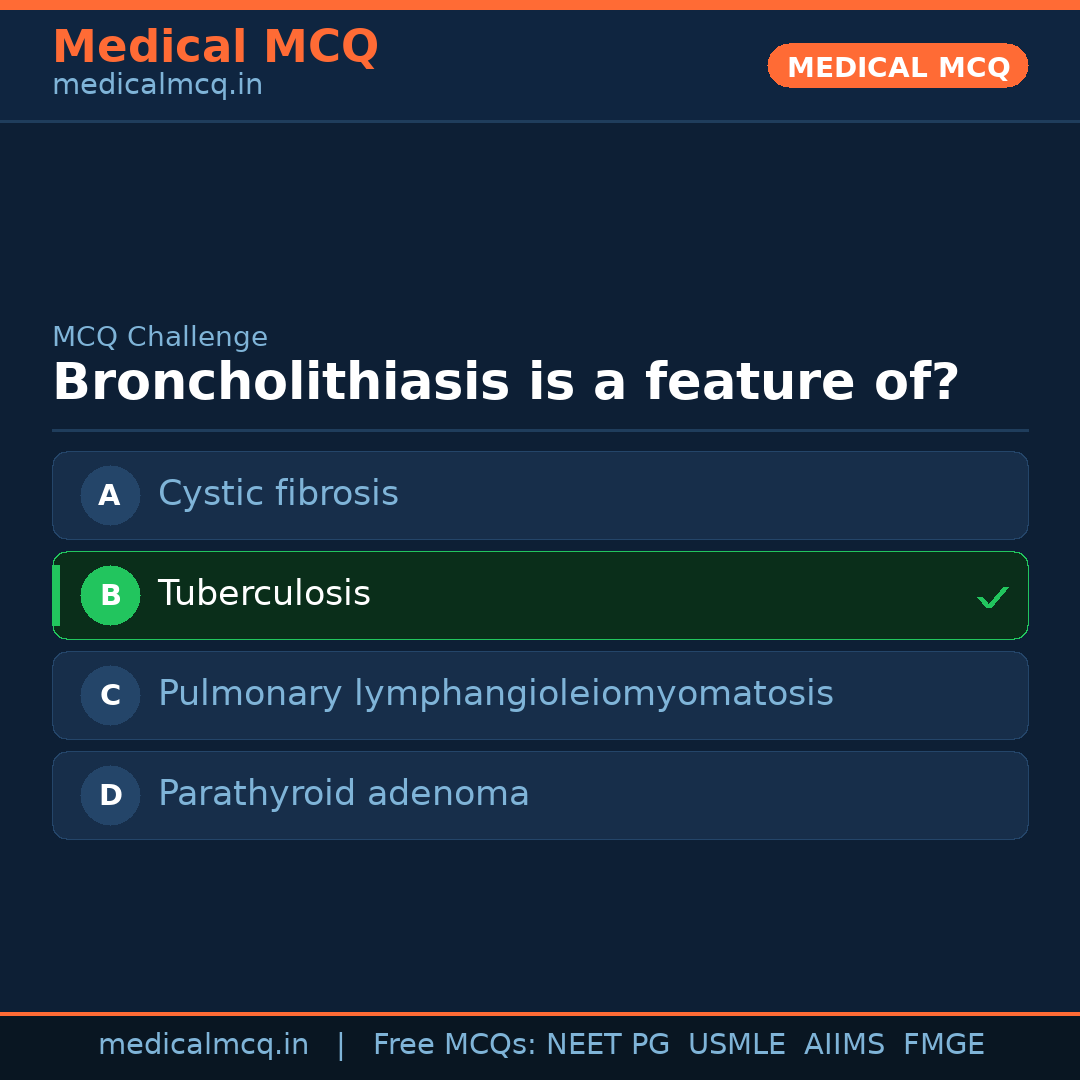Open the medicalmcq.in link under the logo
The width and height of the screenshot is (1080, 1080).
[157, 85]
